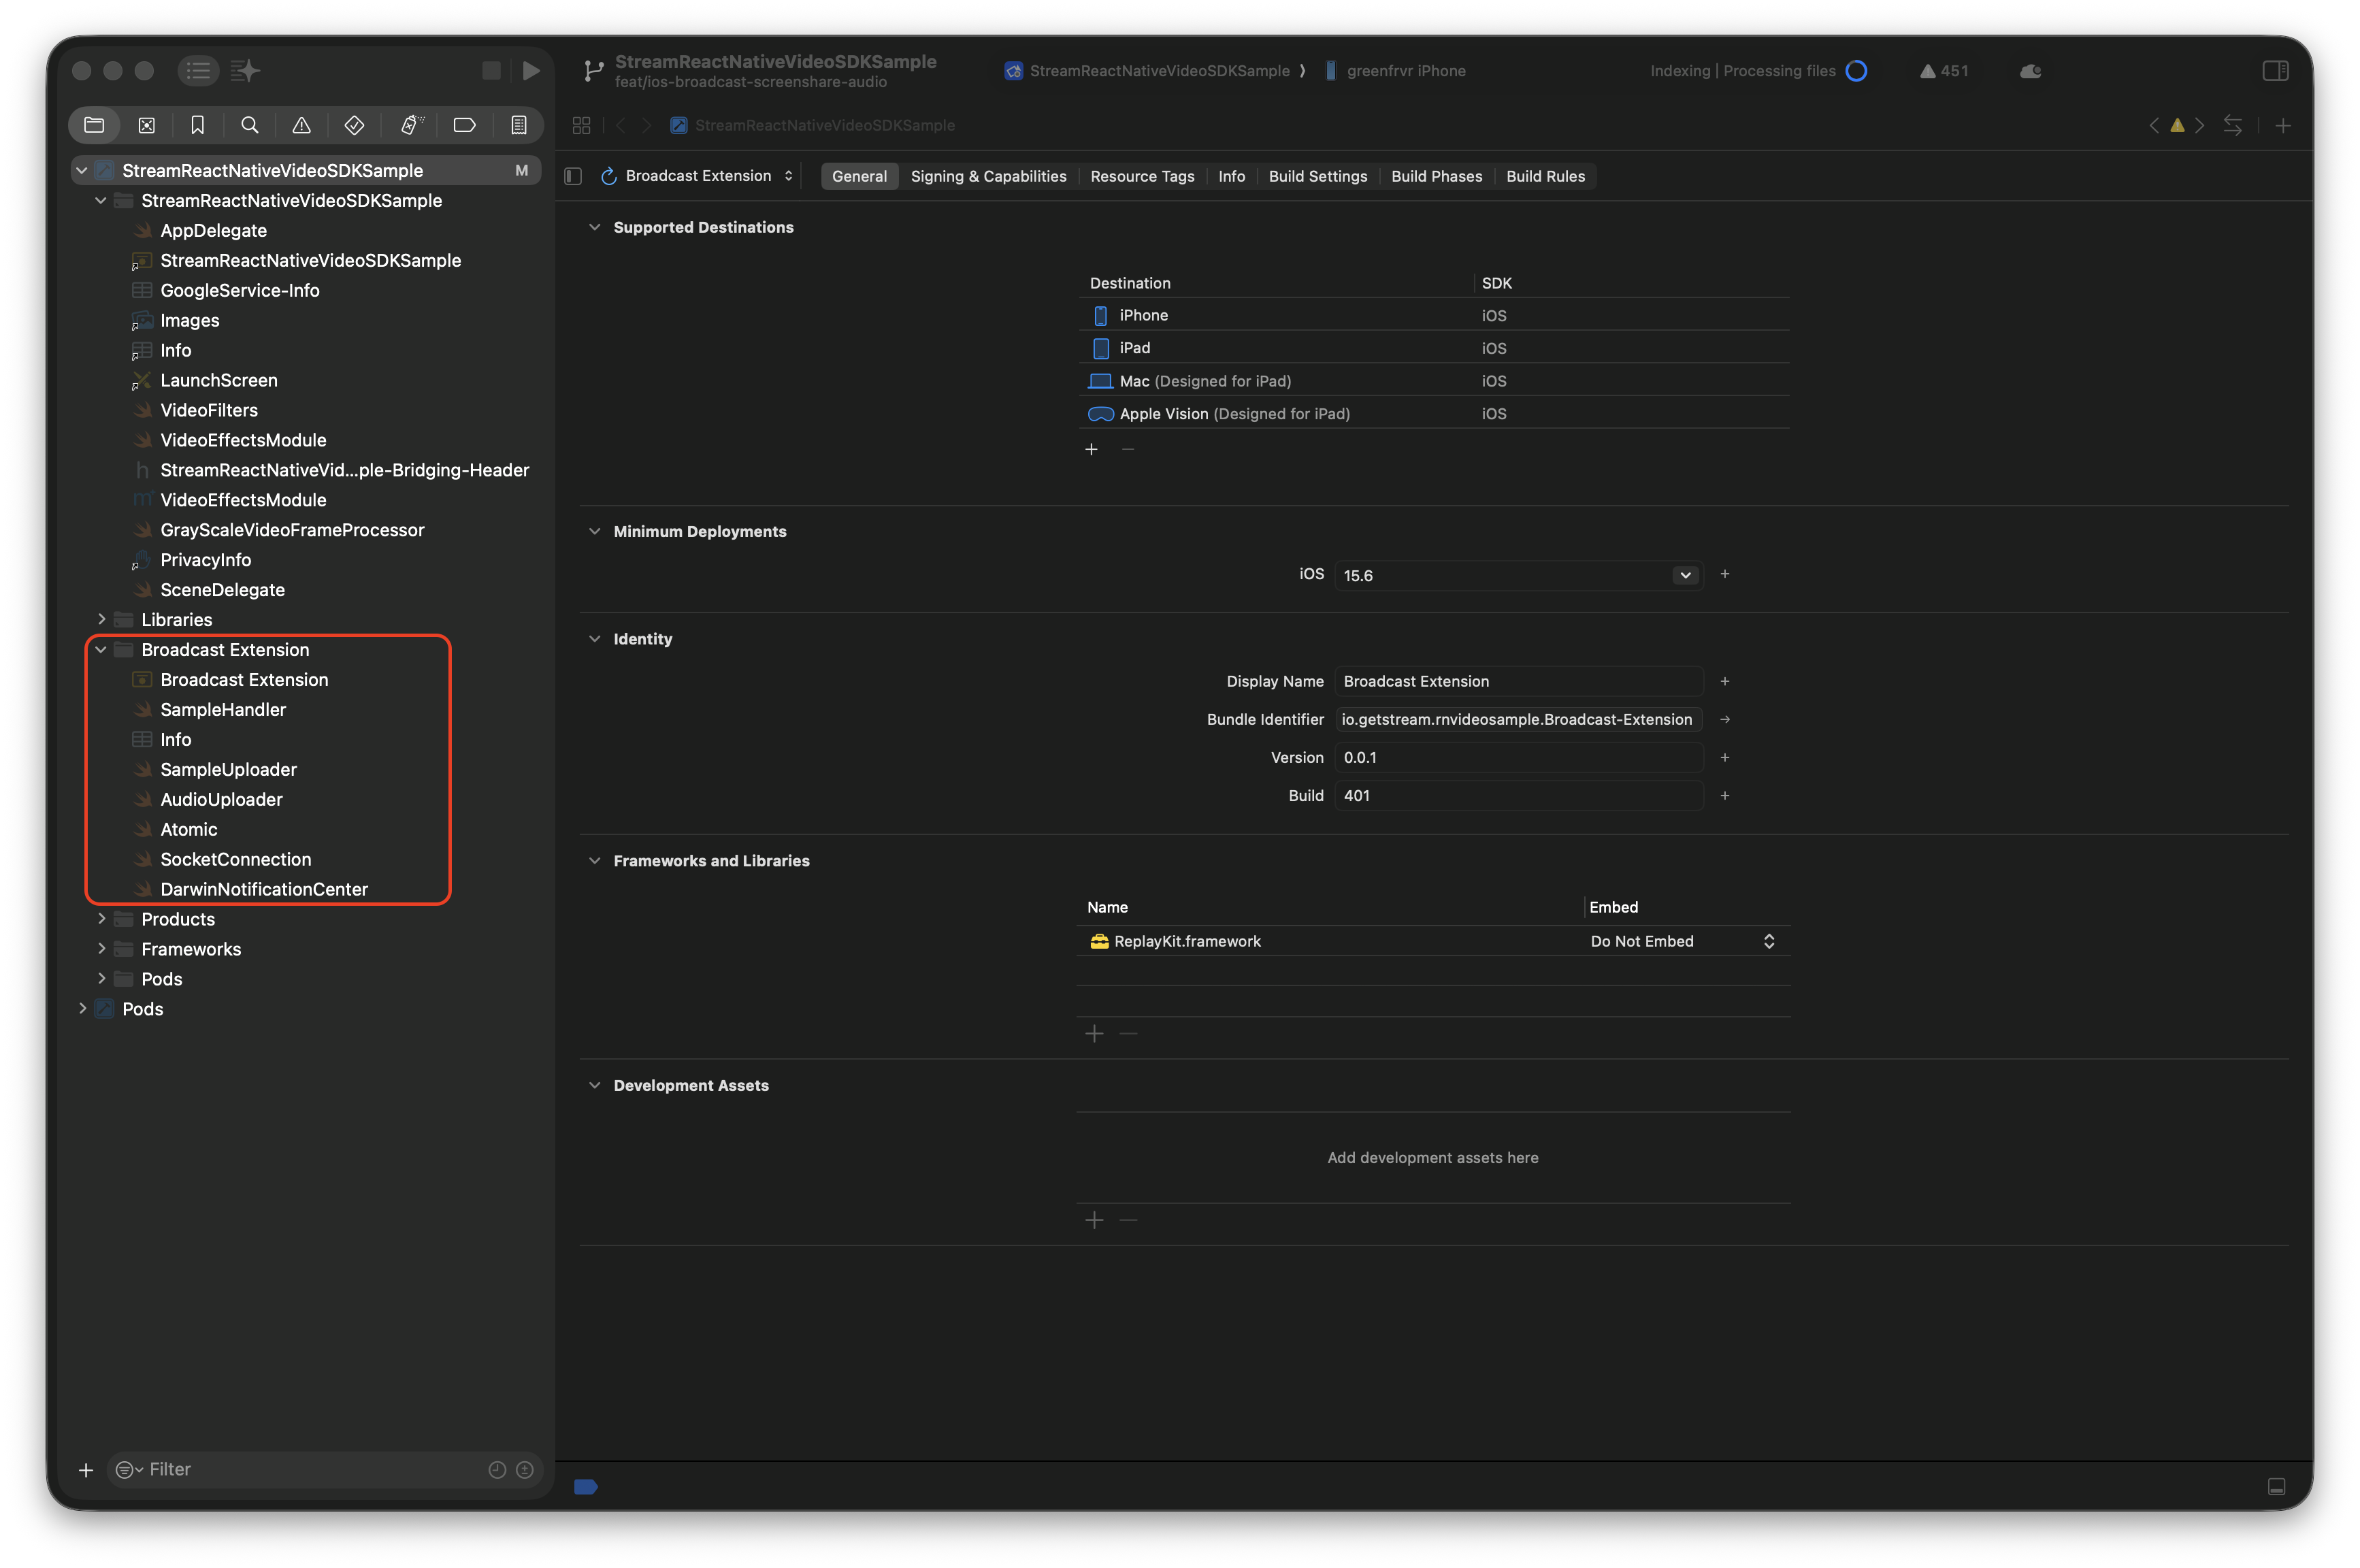Click the arrow beside Bundle Identifier
Viewport: 2360px width, 1568px height.
pos(1725,719)
